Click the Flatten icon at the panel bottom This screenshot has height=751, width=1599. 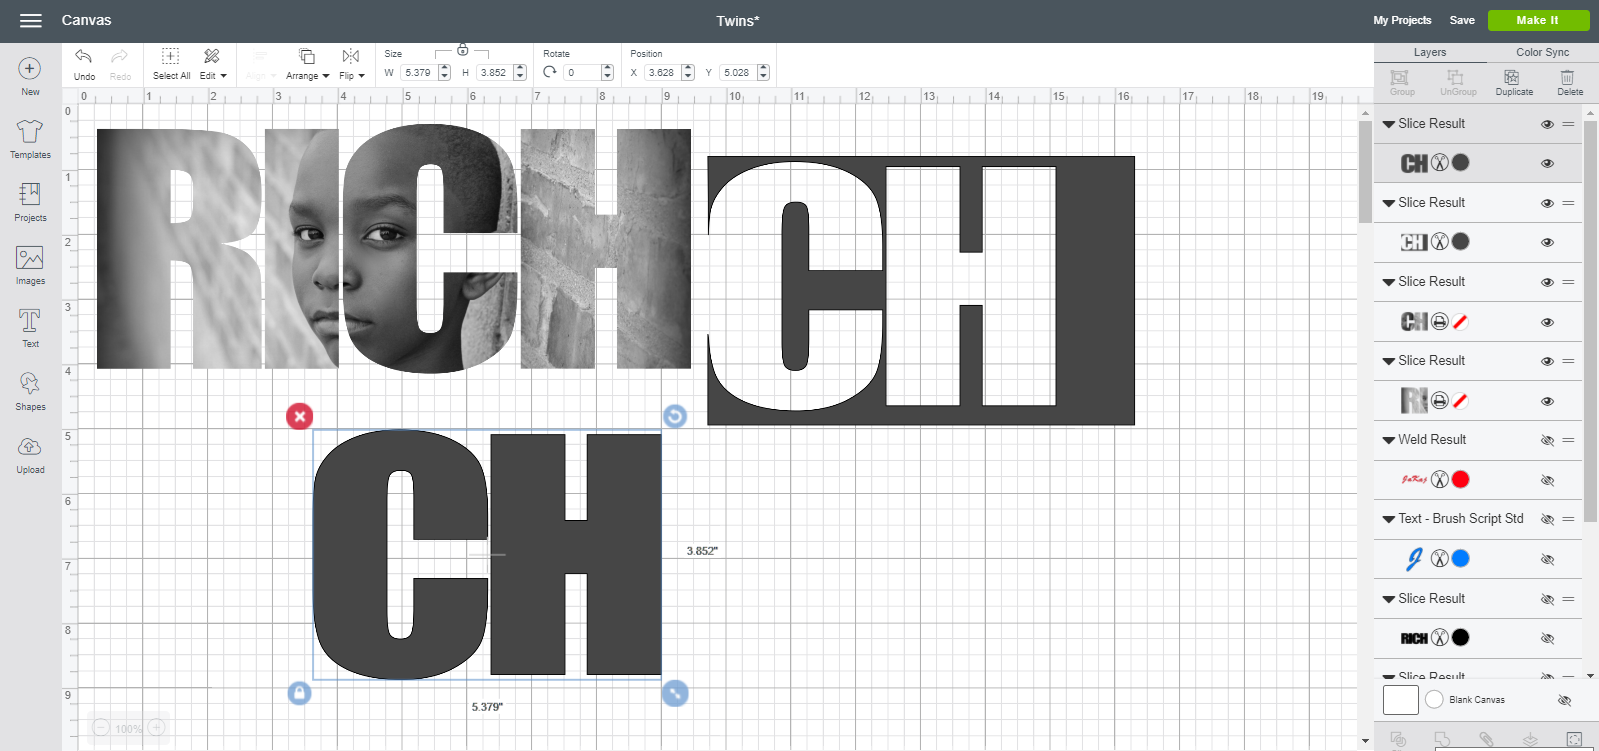tap(1530, 740)
